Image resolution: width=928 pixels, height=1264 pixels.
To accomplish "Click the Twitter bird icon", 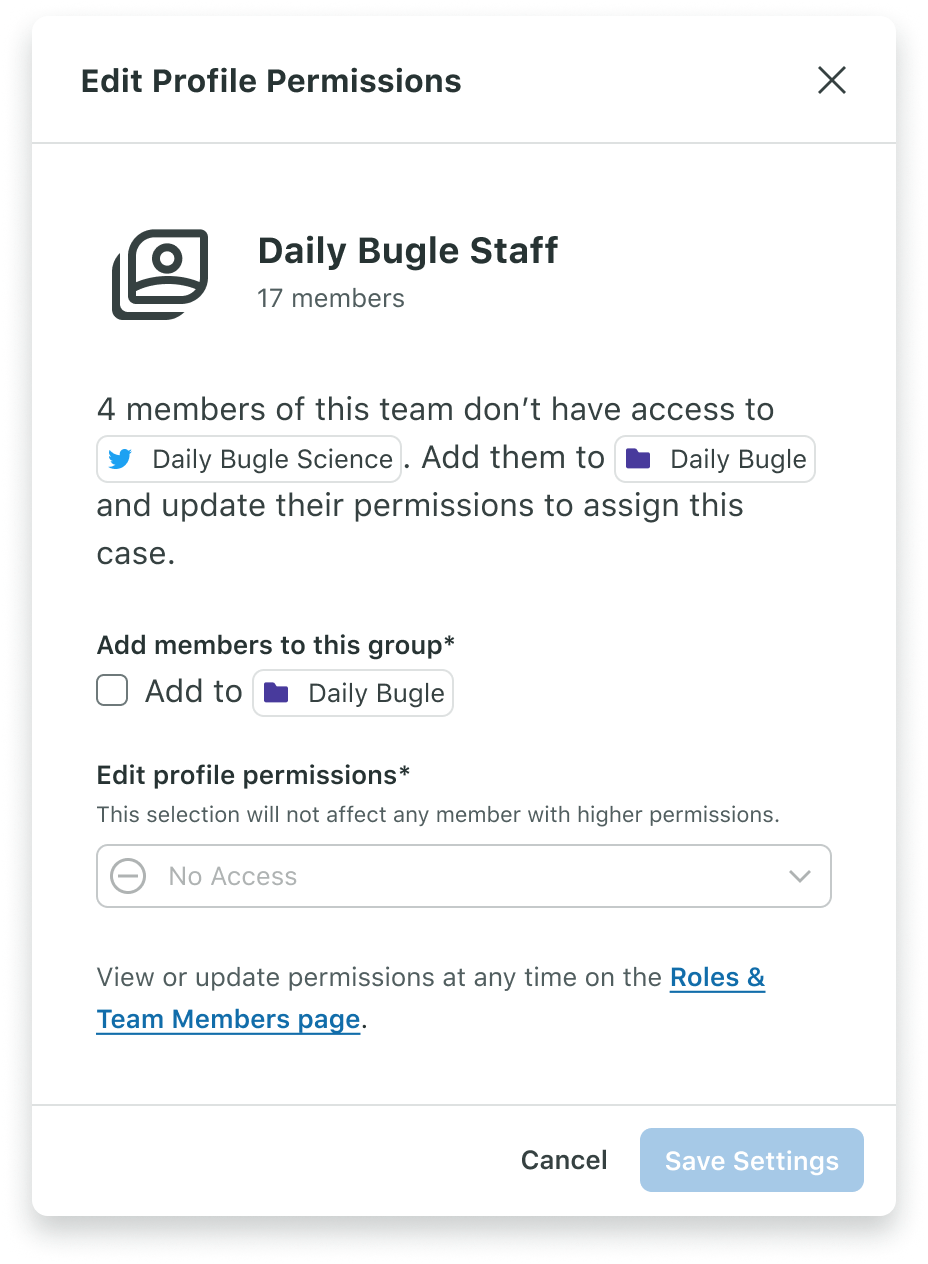I will 121,459.
